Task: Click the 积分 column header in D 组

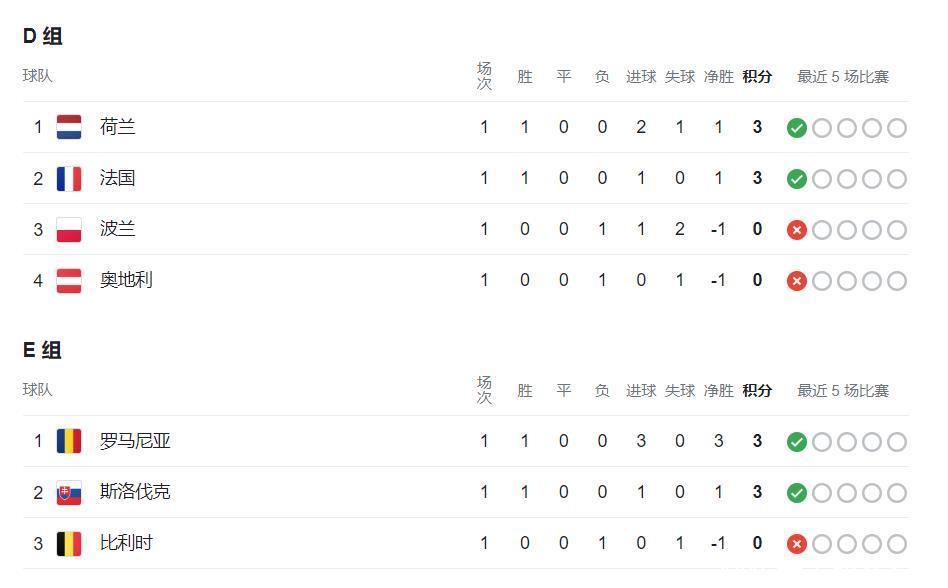Action: [757, 76]
